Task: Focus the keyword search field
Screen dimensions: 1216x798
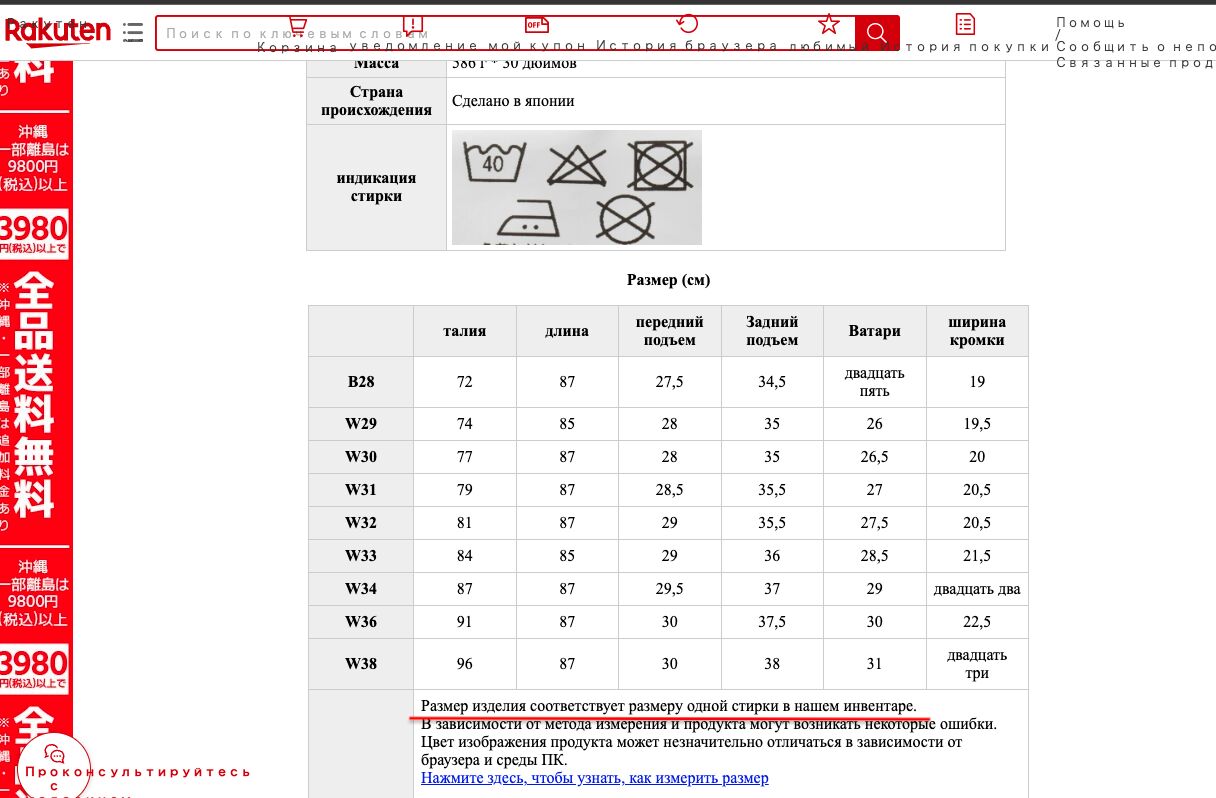Action: [x=505, y=33]
